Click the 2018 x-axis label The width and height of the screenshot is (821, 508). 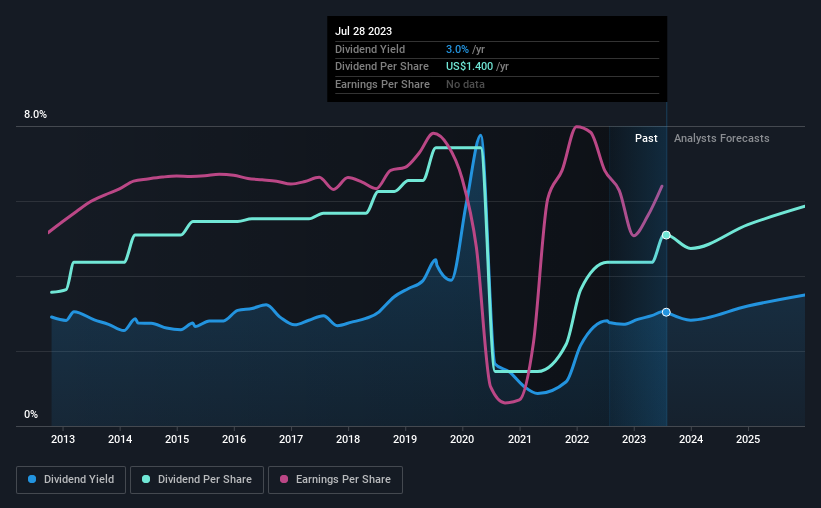pos(348,439)
